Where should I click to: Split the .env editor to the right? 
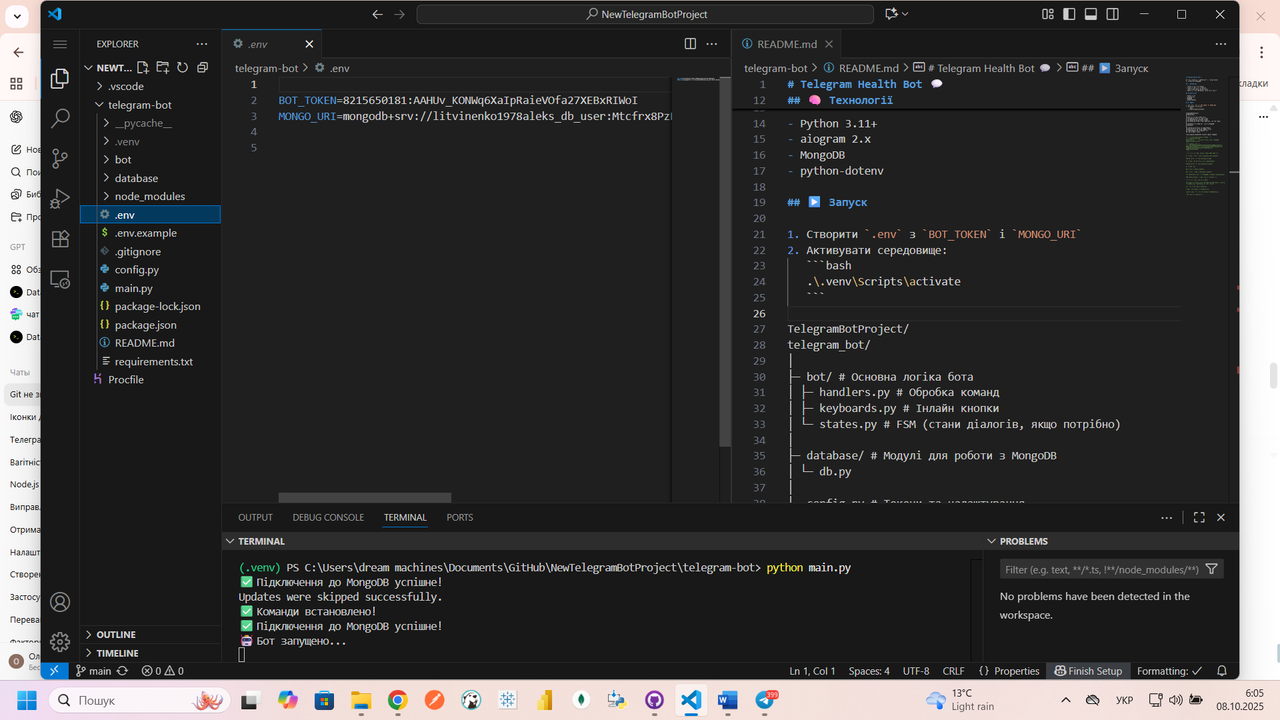pyautogui.click(x=690, y=44)
